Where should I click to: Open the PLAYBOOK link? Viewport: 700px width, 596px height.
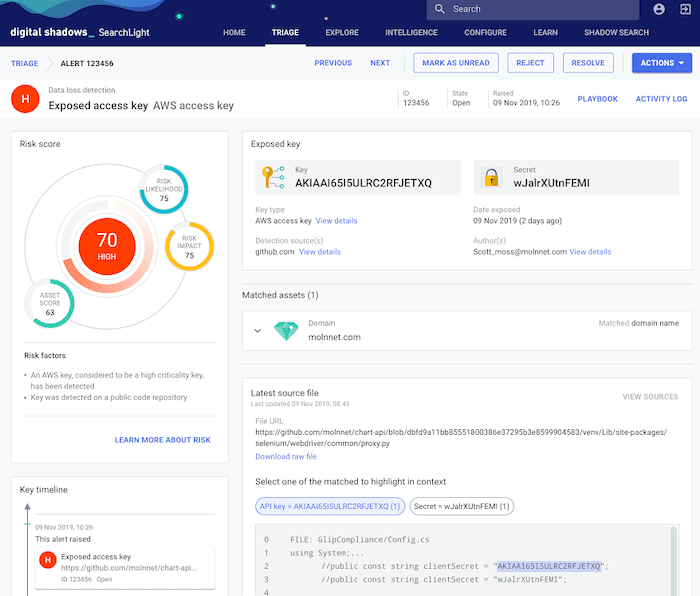coord(597,99)
